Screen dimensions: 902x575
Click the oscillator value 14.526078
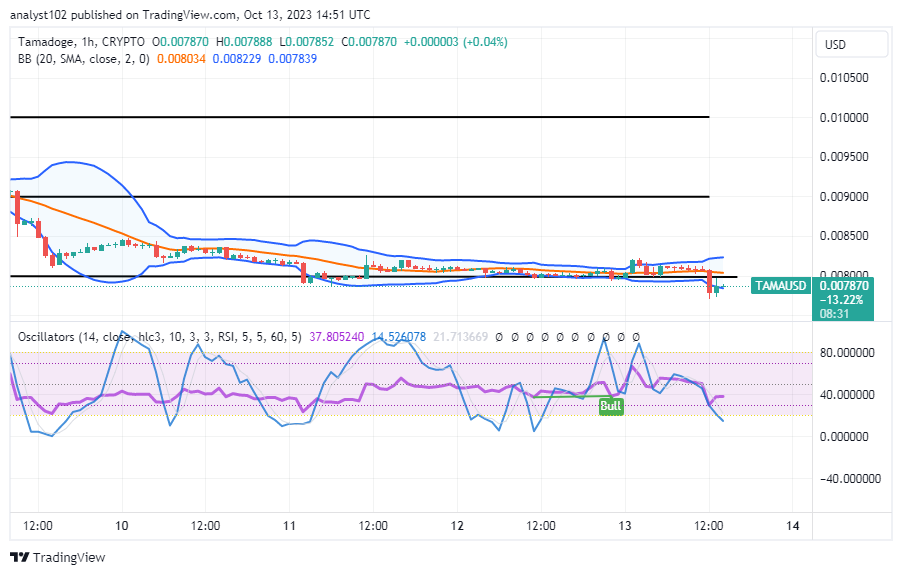(399, 337)
